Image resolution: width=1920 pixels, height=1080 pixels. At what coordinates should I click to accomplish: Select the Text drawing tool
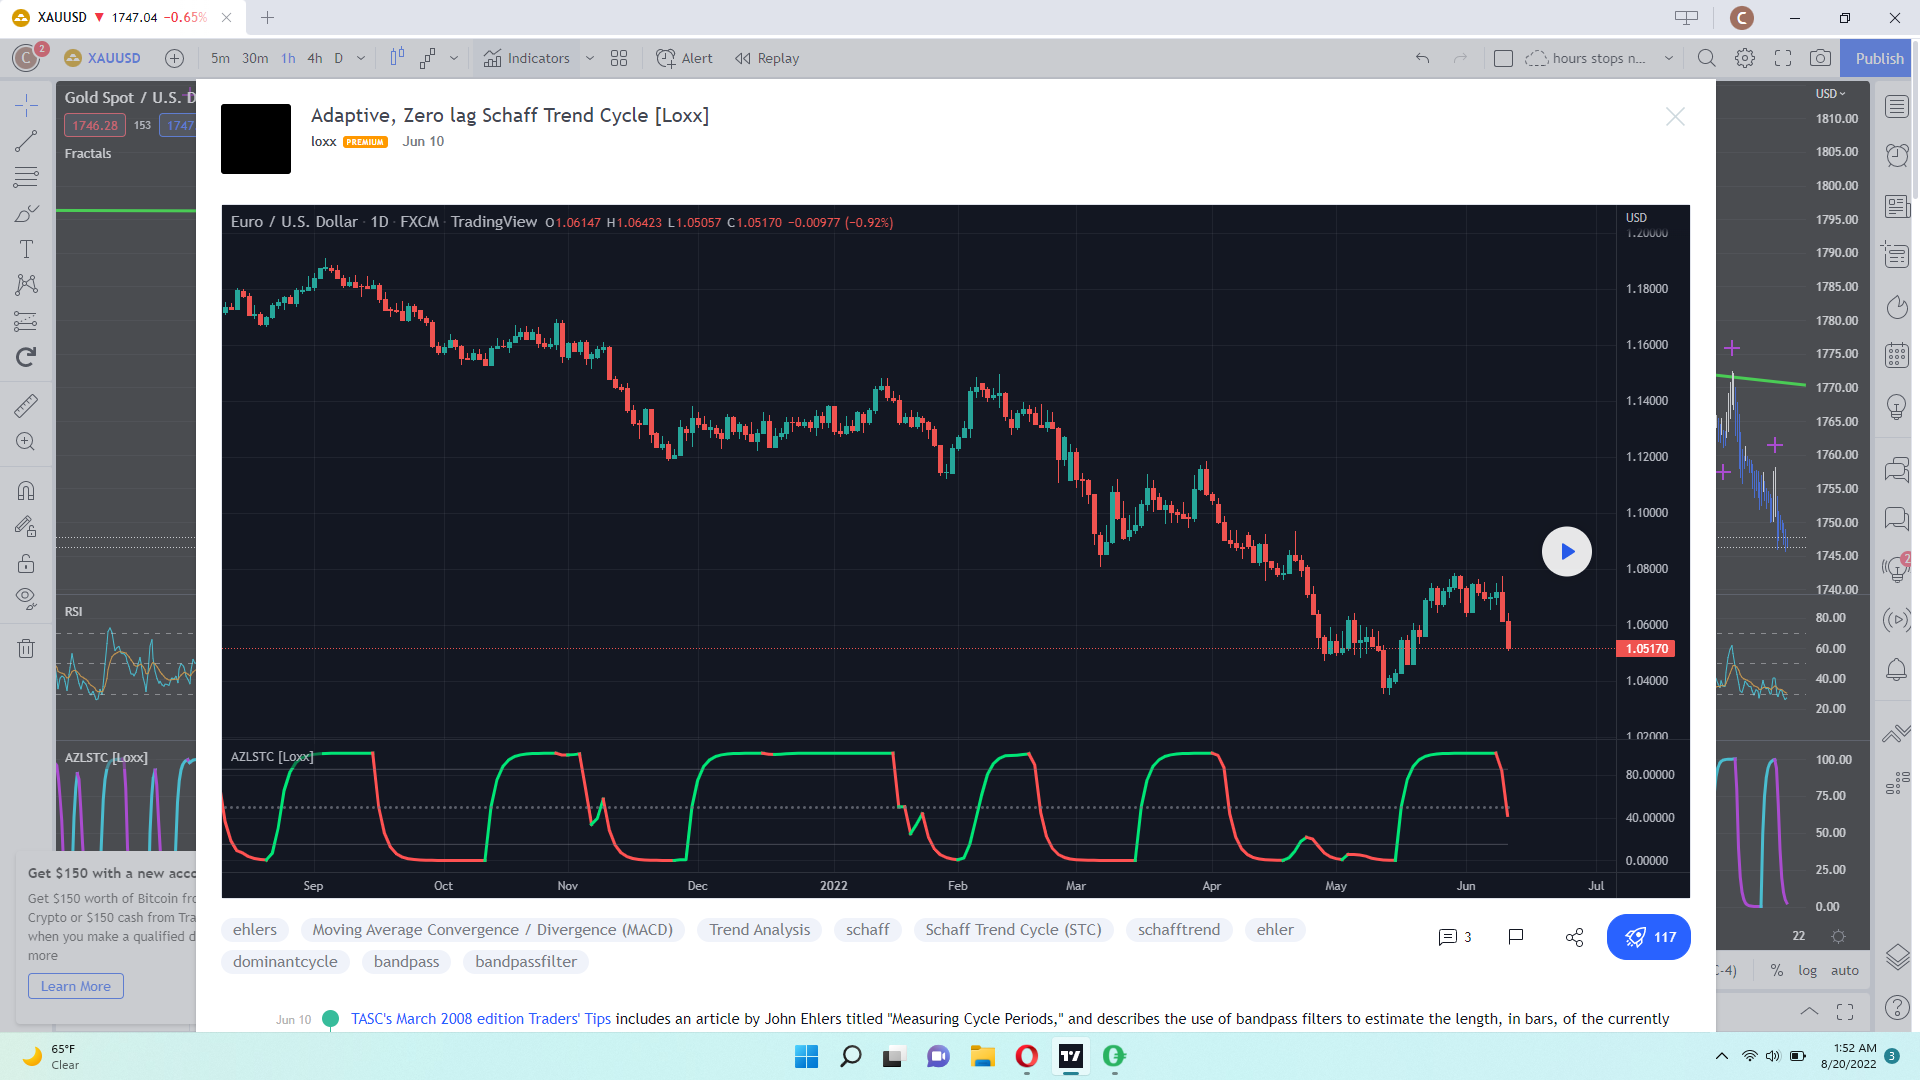coord(26,249)
